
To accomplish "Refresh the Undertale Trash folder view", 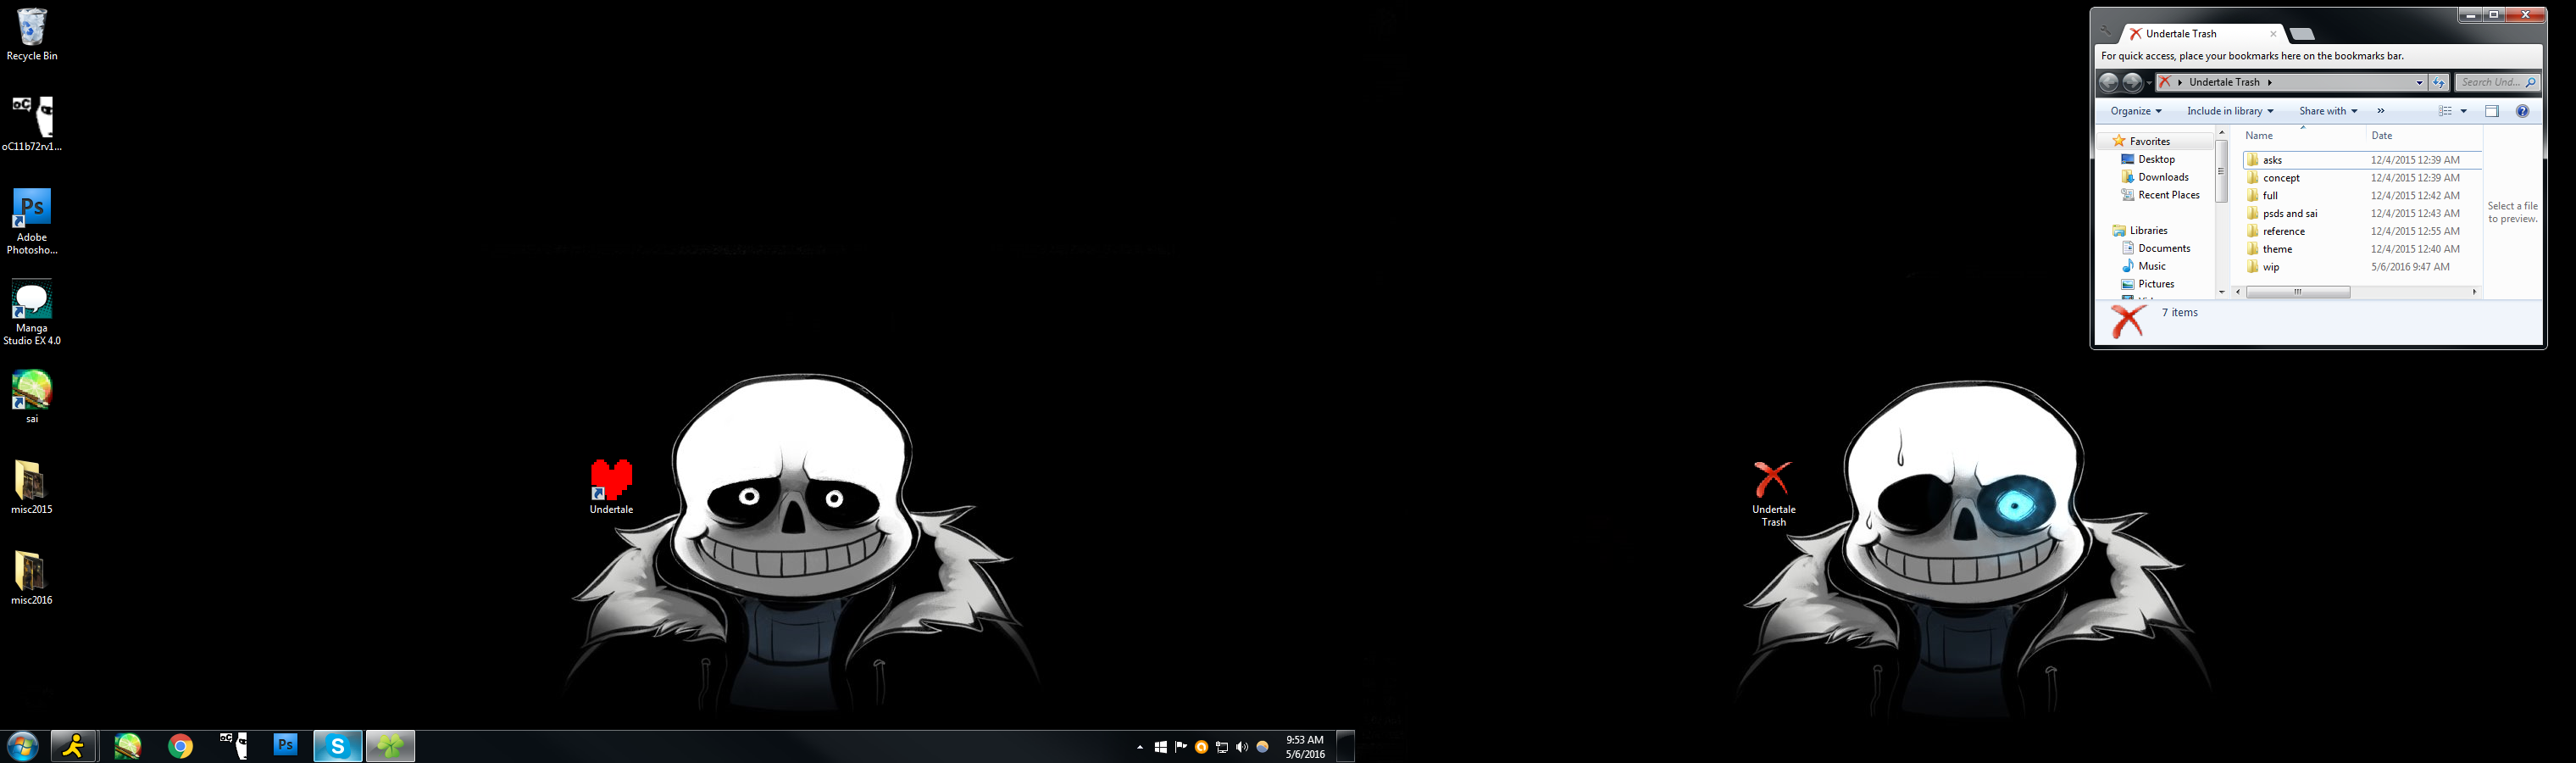I will (x=2439, y=82).
